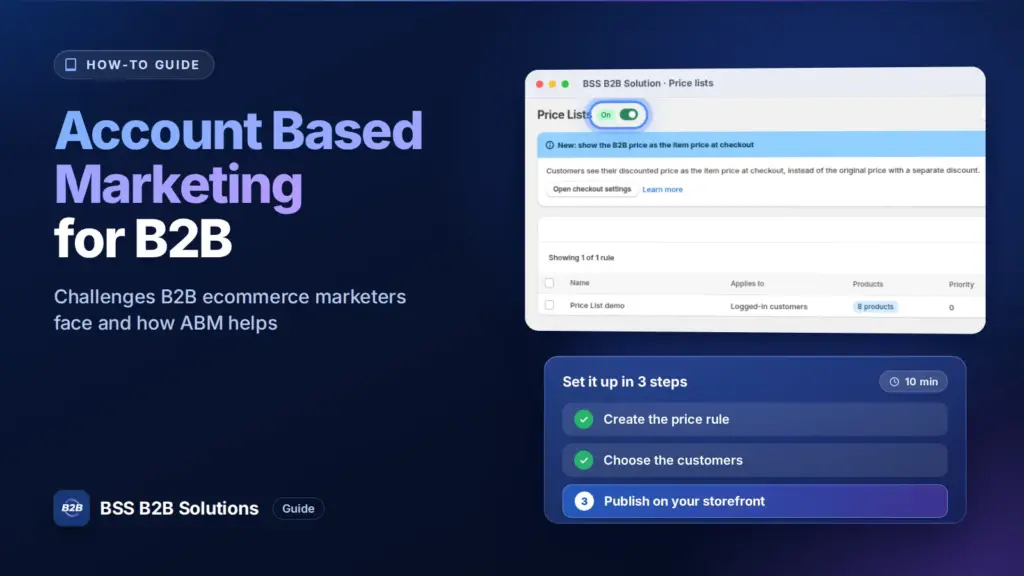Click the BSS B2B logo icon

click(x=71, y=508)
